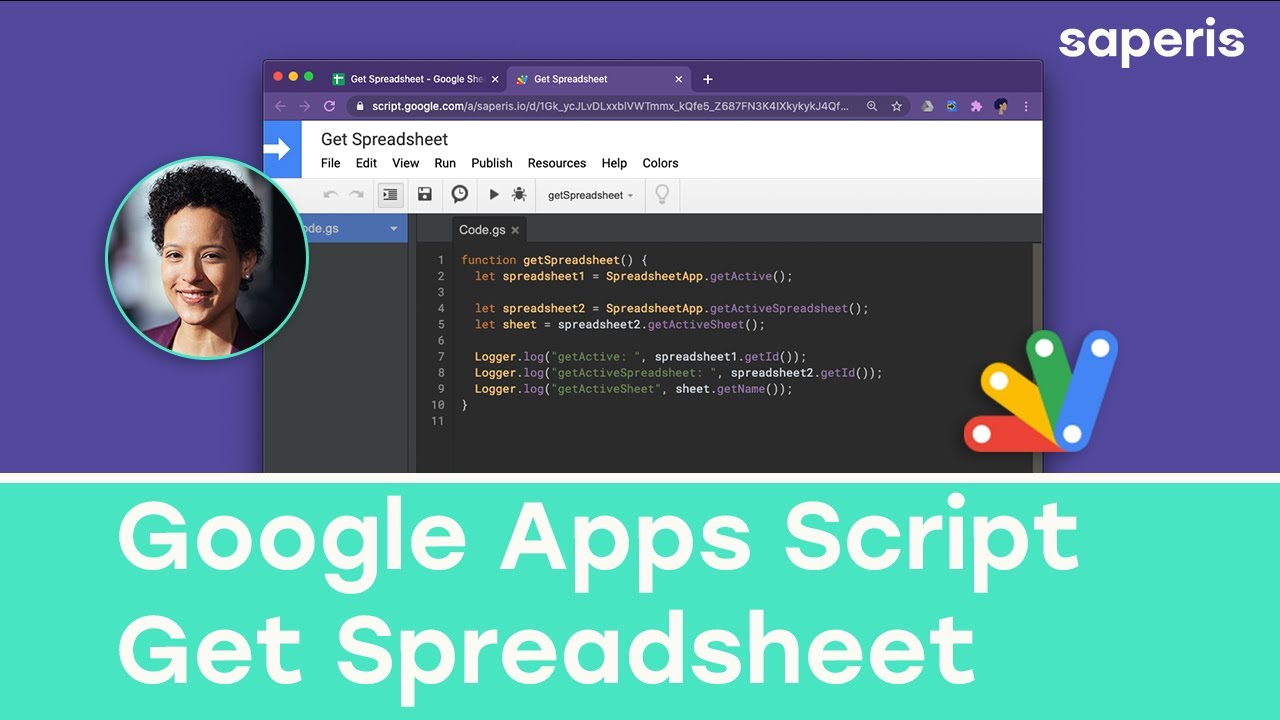Go forward in the browser
This screenshot has height=720, width=1280.
click(305, 106)
